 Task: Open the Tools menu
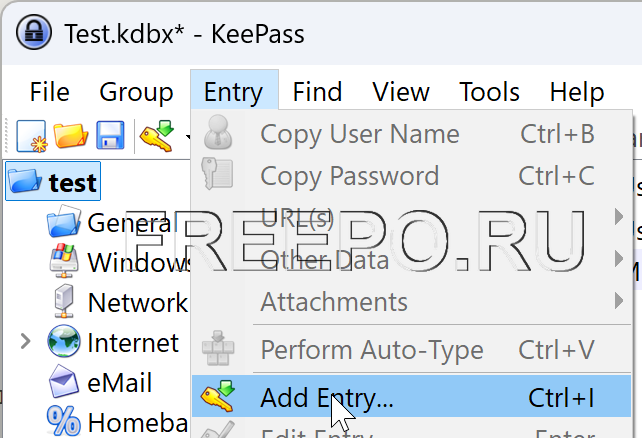(489, 92)
